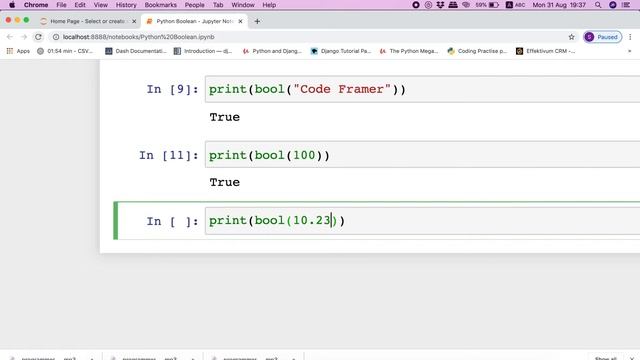Click the active cell with bool(10.23)
640x360 pixels.
click(x=422, y=221)
